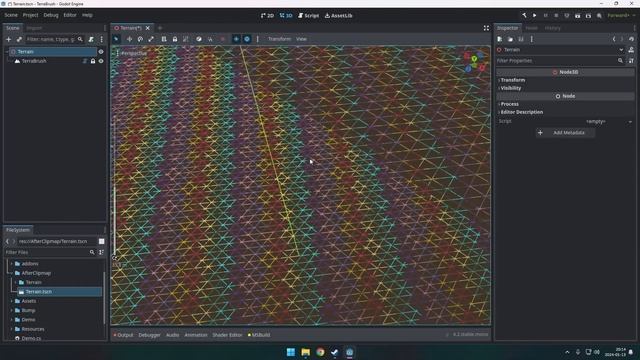
Task: Open the Forward+ renderer dropdown
Action: (620, 16)
